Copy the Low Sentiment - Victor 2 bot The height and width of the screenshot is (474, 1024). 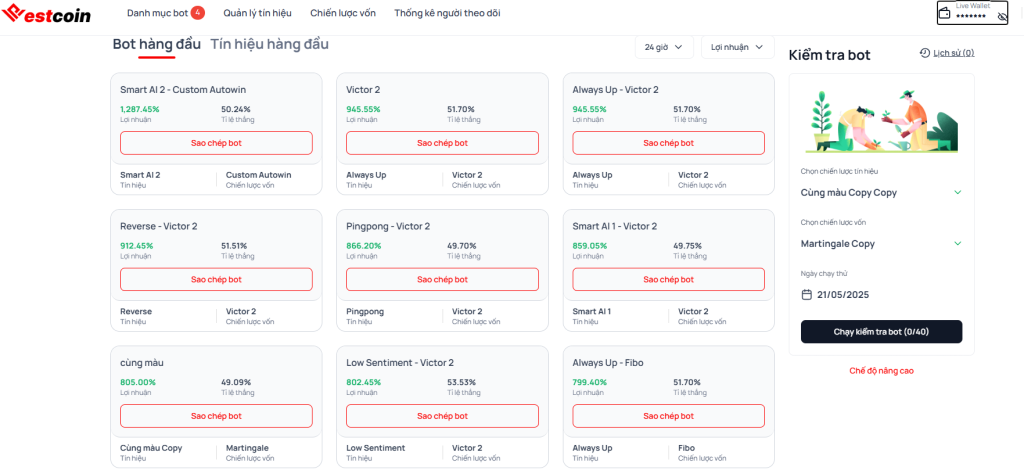click(x=442, y=416)
